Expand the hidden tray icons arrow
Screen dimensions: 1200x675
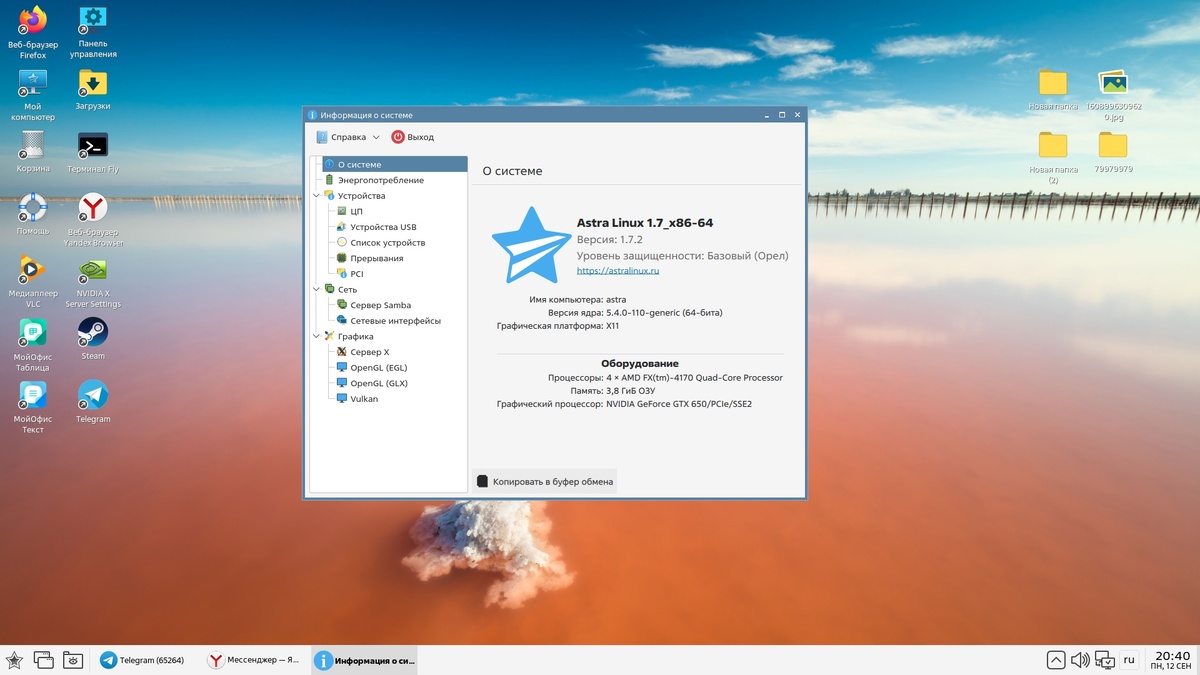click(x=1056, y=660)
